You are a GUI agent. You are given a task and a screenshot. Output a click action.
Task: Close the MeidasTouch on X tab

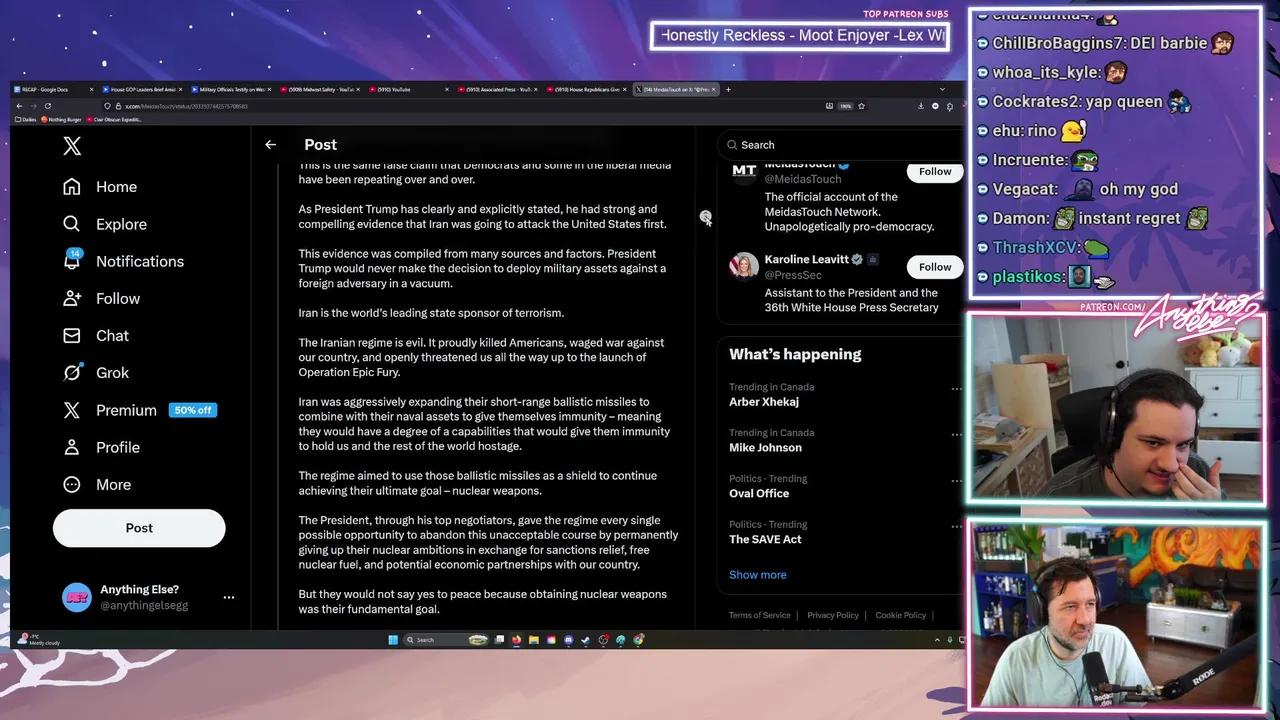(714, 89)
